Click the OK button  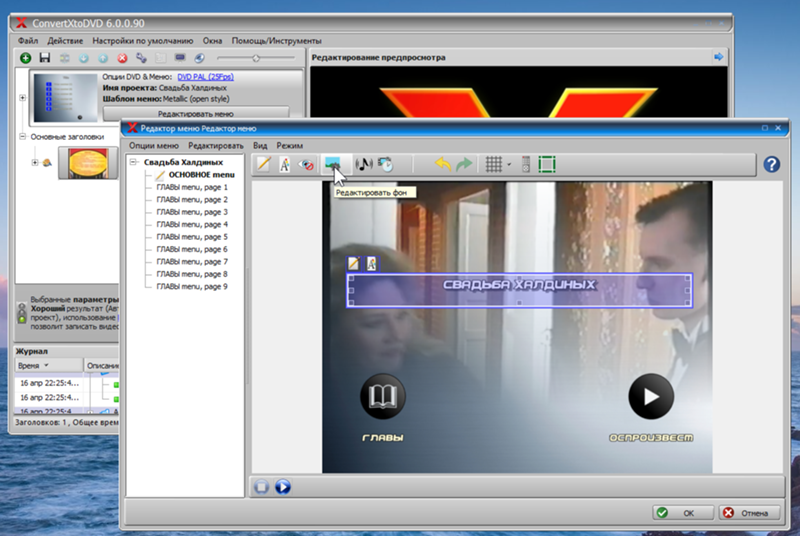pyautogui.click(x=683, y=513)
